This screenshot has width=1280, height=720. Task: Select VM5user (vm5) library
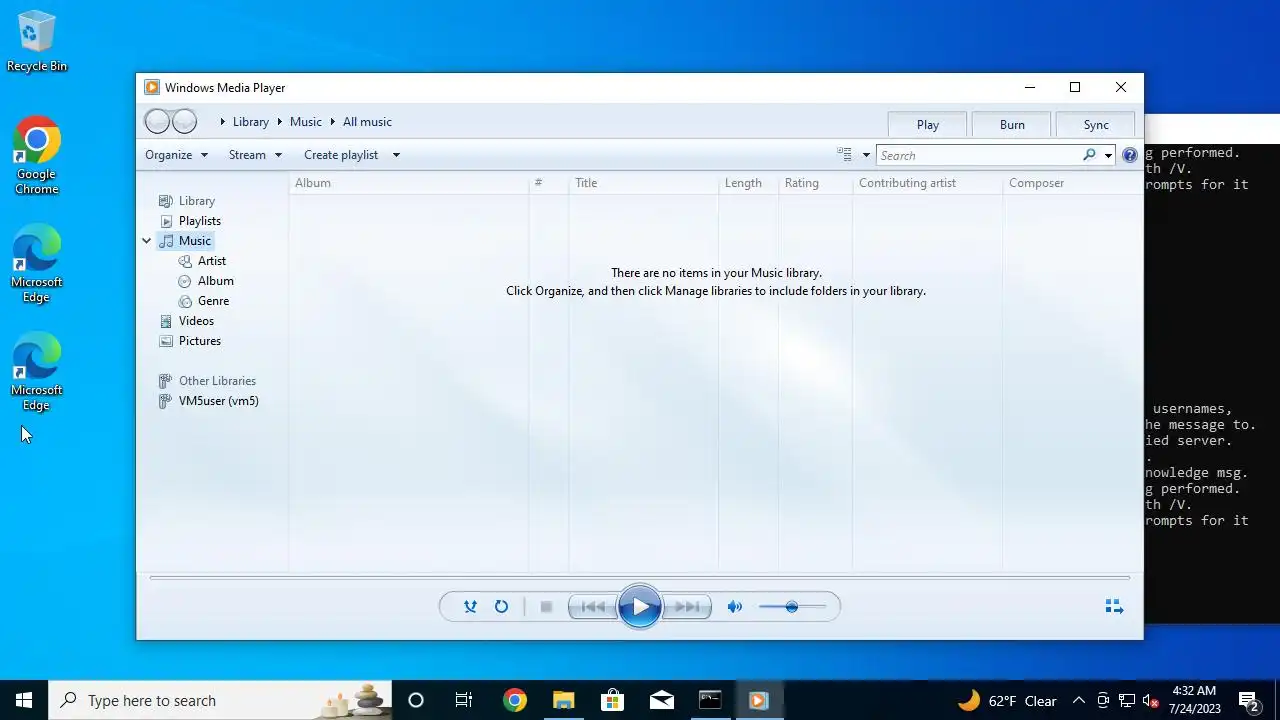218,401
